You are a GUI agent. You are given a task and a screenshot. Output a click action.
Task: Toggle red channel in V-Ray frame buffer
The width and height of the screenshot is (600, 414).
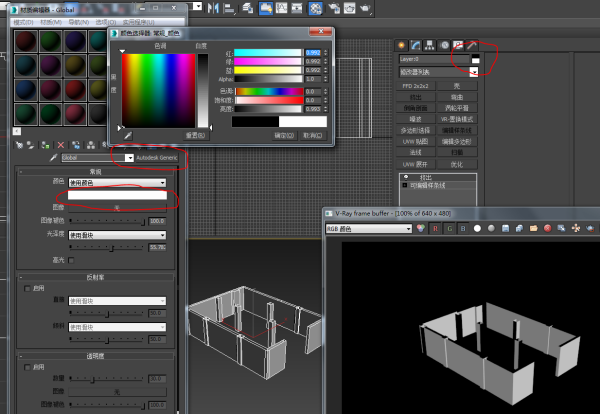pos(433,228)
